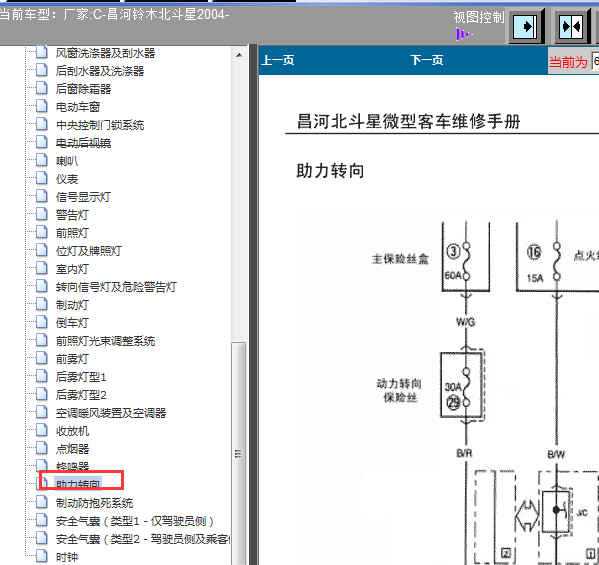Open 安全气囊（类型2 entry

[x=142, y=539]
